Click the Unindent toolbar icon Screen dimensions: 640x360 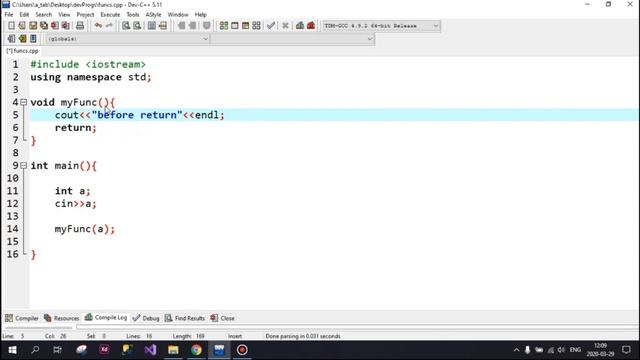[192, 26]
